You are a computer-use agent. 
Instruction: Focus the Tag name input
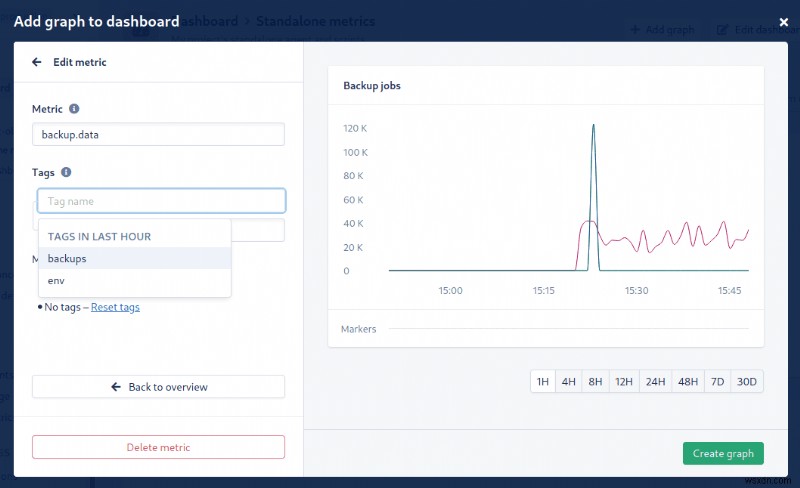[161, 201]
